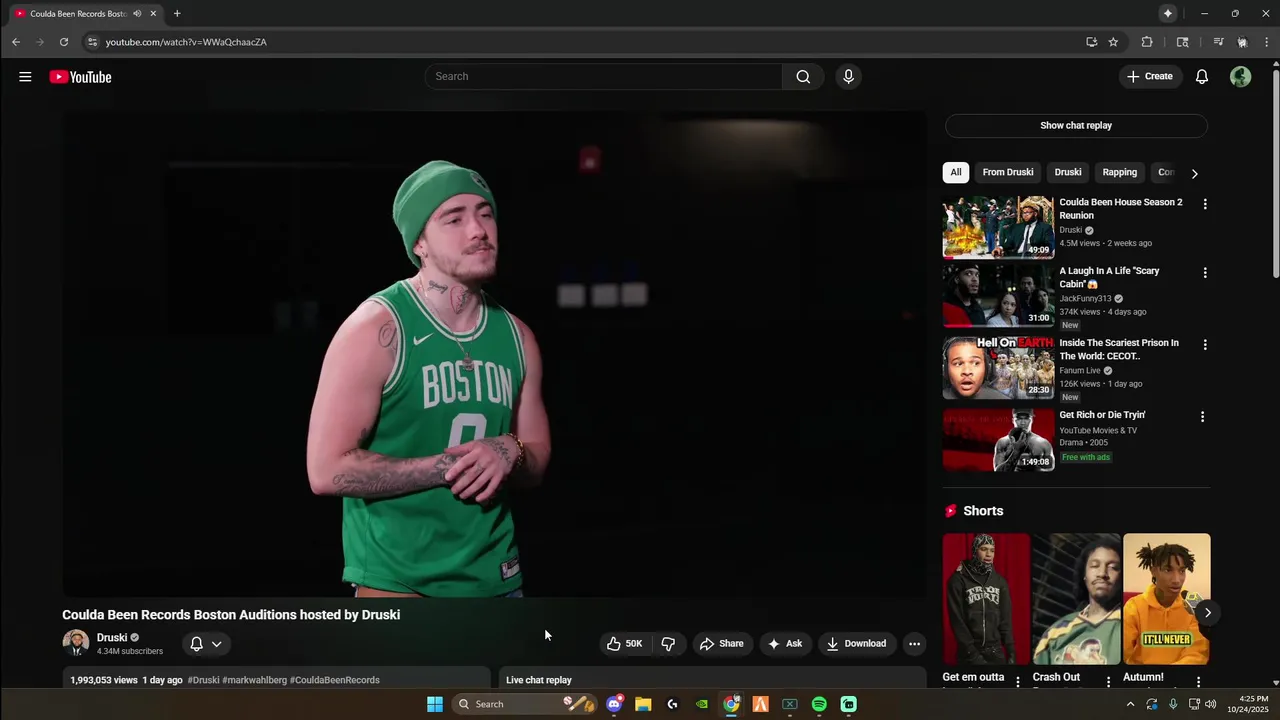Open Chrome three-dot menu

point(1266,42)
